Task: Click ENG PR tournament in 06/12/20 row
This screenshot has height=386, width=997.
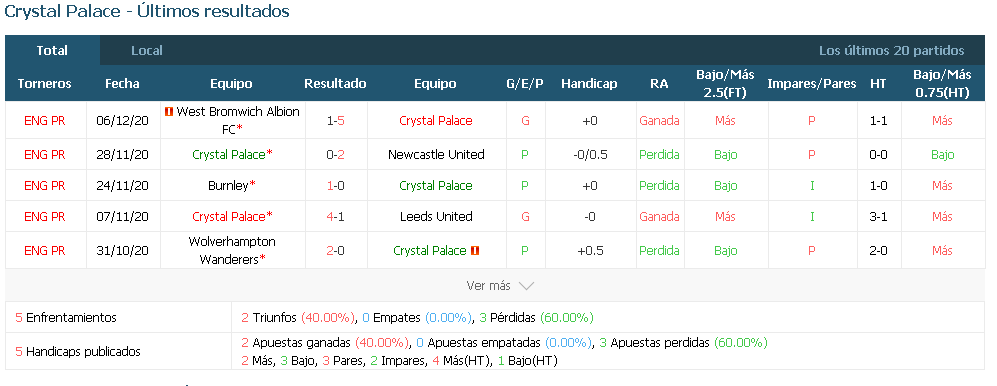Action: click(x=45, y=121)
